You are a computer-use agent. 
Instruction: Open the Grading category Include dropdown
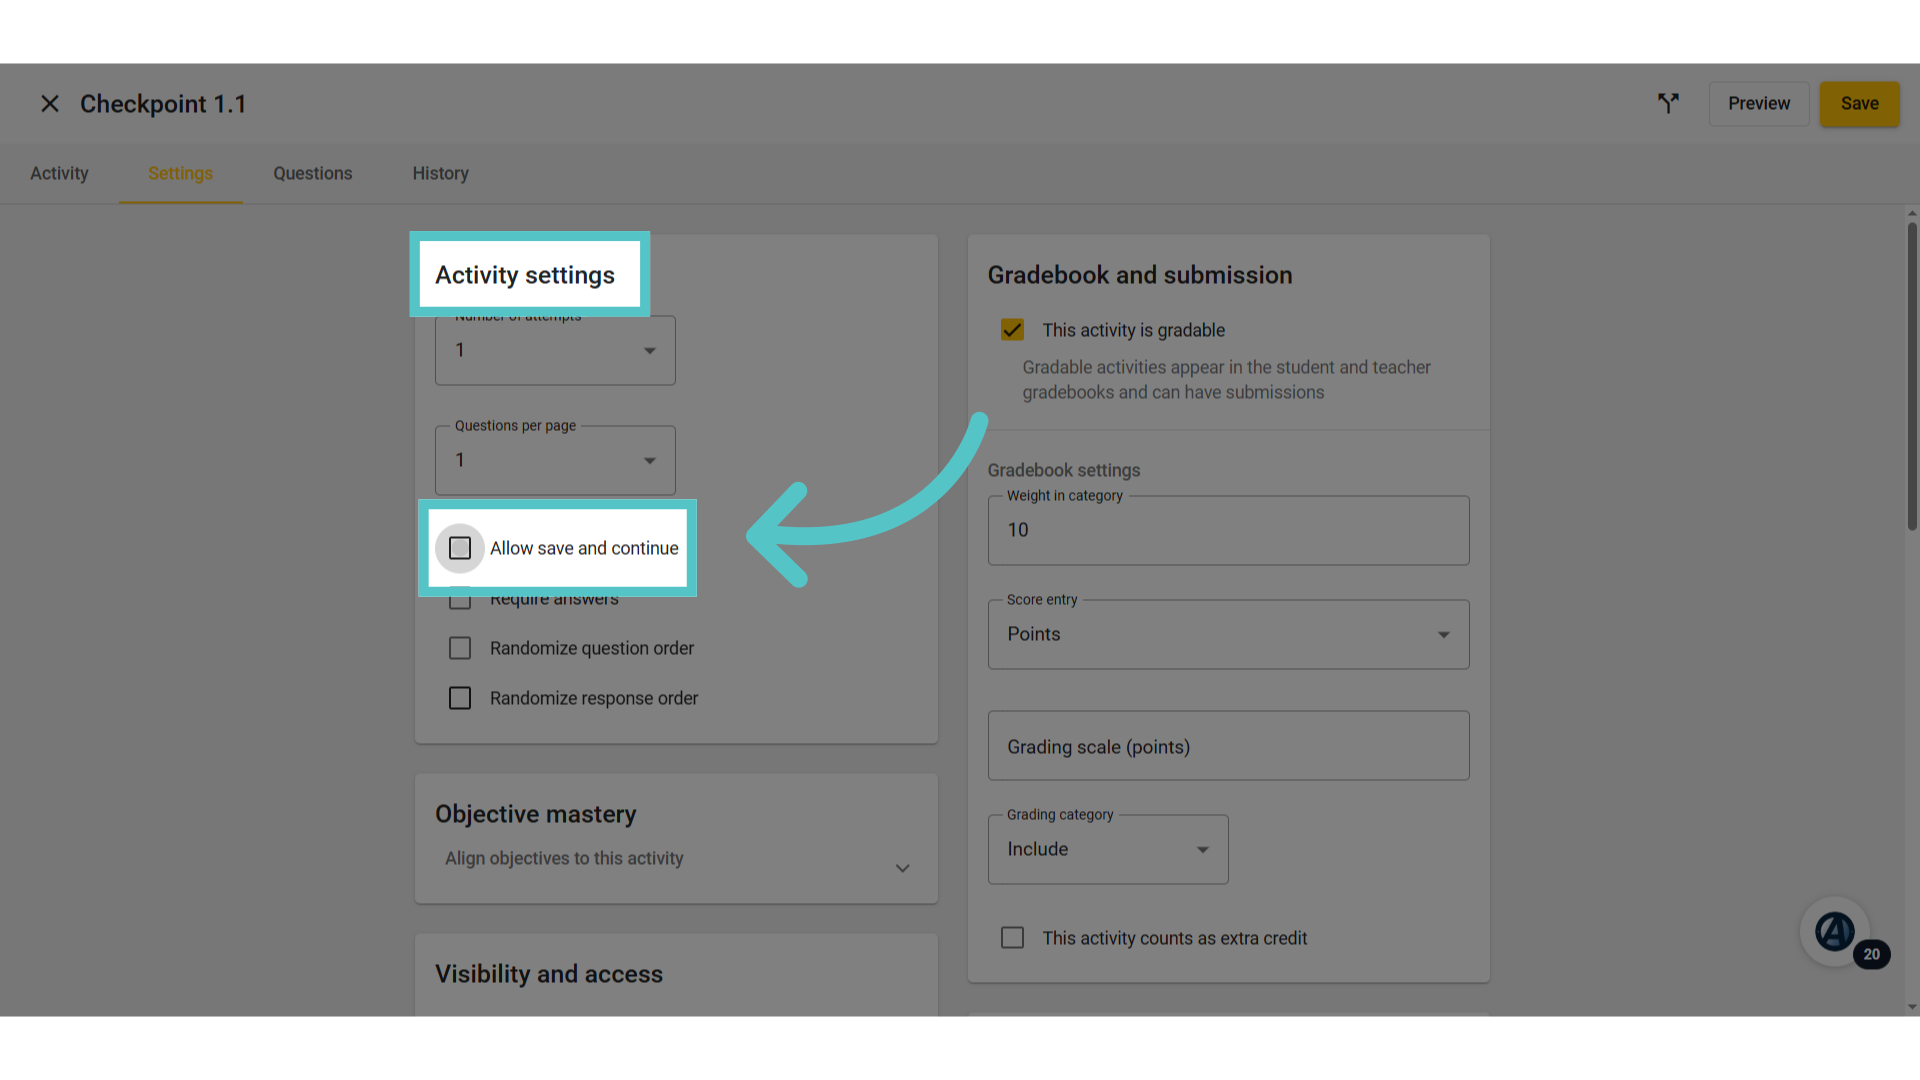coord(1108,849)
